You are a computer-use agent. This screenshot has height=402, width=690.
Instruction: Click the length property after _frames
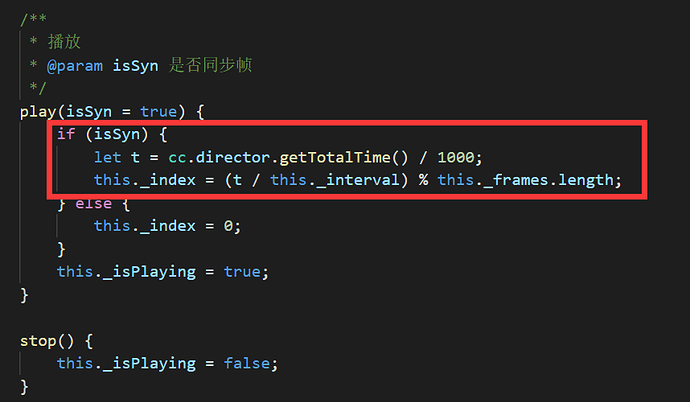[x=590, y=180]
